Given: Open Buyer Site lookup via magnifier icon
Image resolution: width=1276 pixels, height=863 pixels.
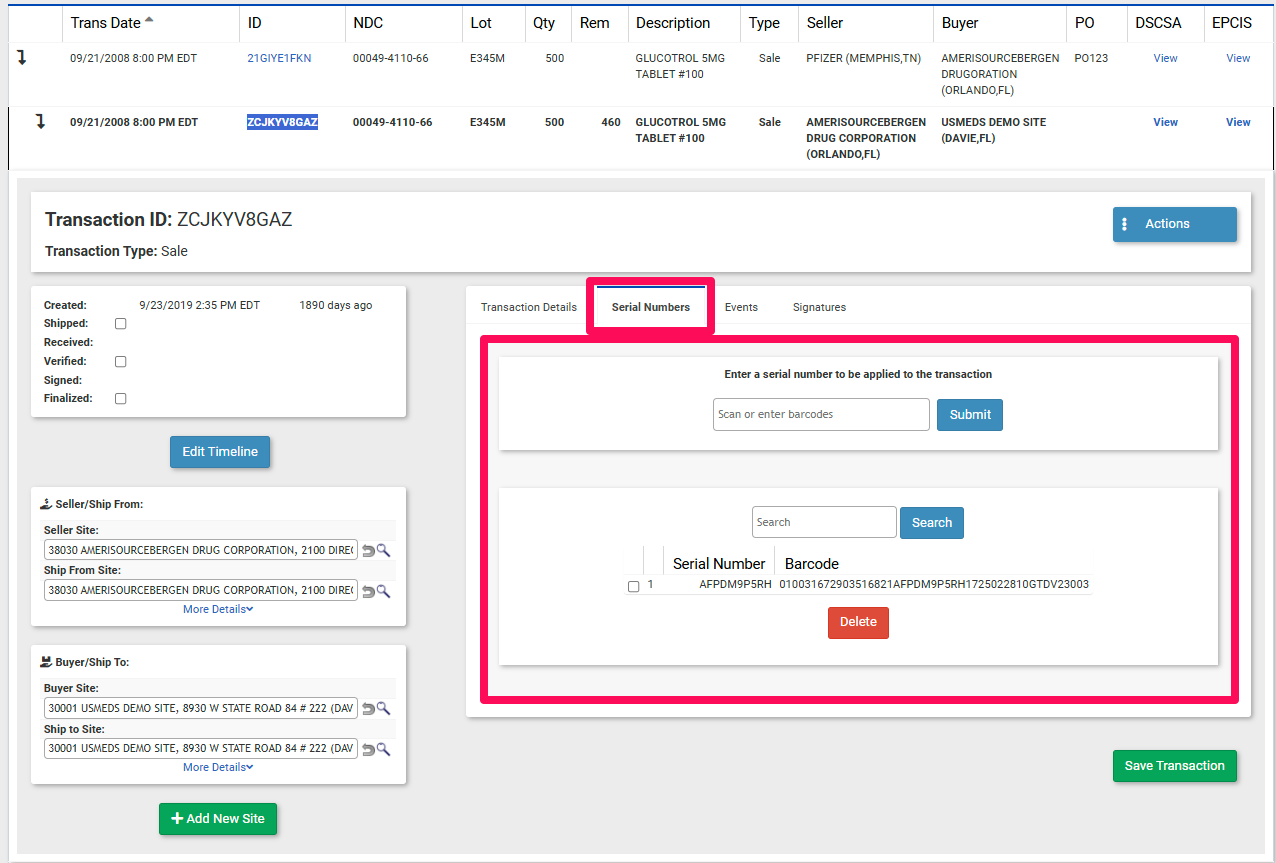Looking at the screenshot, I should [383, 708].
